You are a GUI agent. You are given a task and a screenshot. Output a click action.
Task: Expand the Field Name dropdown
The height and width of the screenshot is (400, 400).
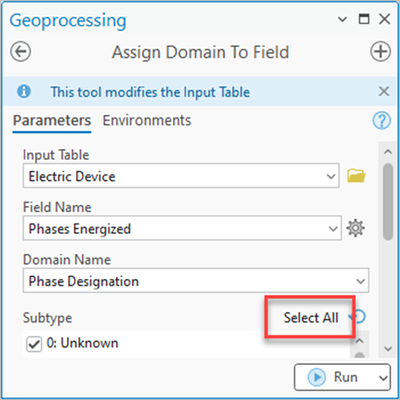pos(333,228)
